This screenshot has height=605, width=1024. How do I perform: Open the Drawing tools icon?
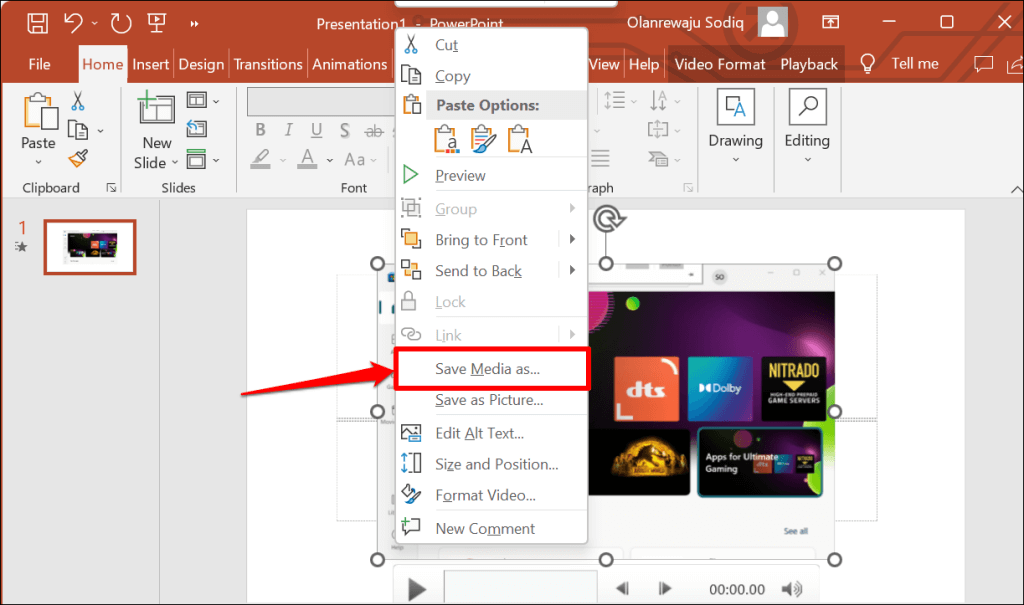coord(735,107)
